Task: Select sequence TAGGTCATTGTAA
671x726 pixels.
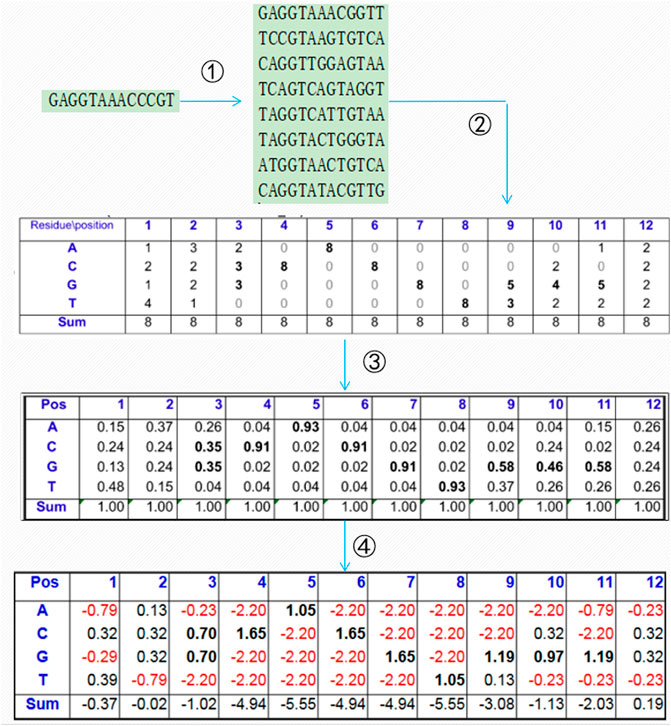Action: (x=321, y=114)
